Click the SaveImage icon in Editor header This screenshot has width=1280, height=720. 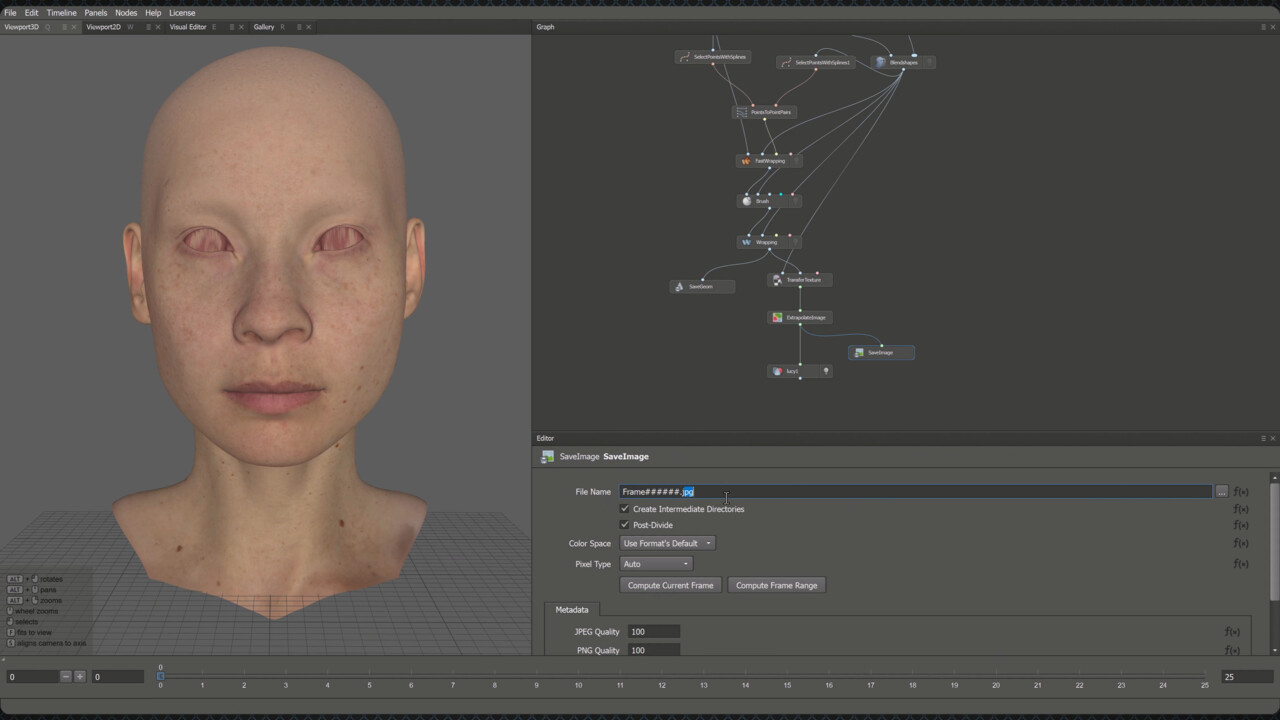click(547, 457)
